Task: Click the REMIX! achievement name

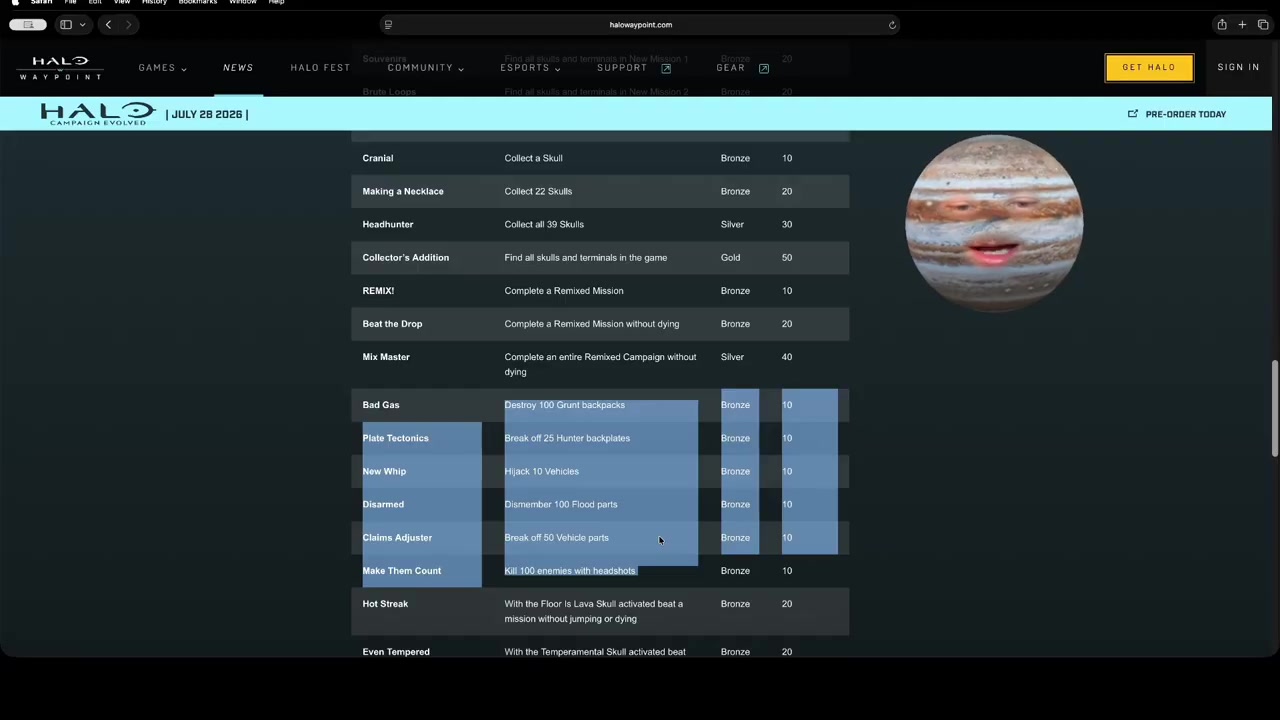Action: click(x=378, y=291)
